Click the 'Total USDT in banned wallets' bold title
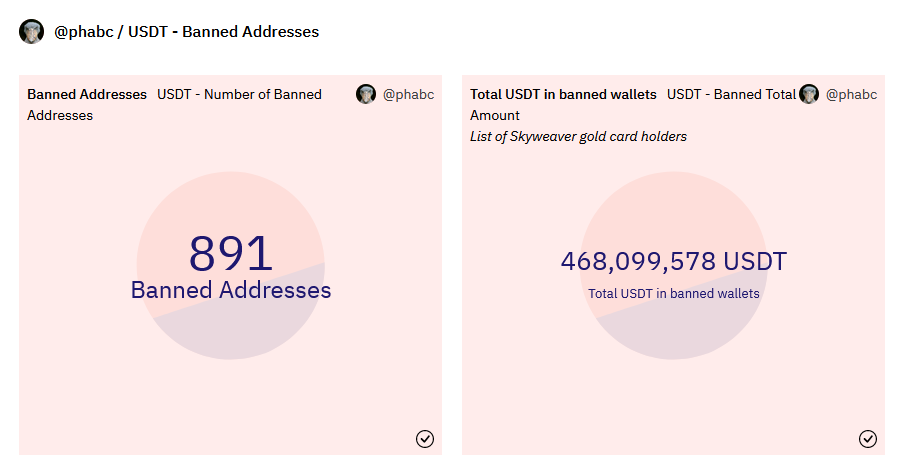Viewport: 902px width, 467px height. point(563,94)
